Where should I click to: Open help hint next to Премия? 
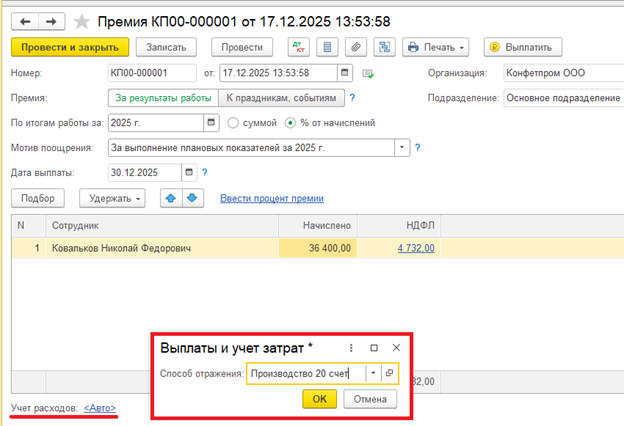point(352,98)
